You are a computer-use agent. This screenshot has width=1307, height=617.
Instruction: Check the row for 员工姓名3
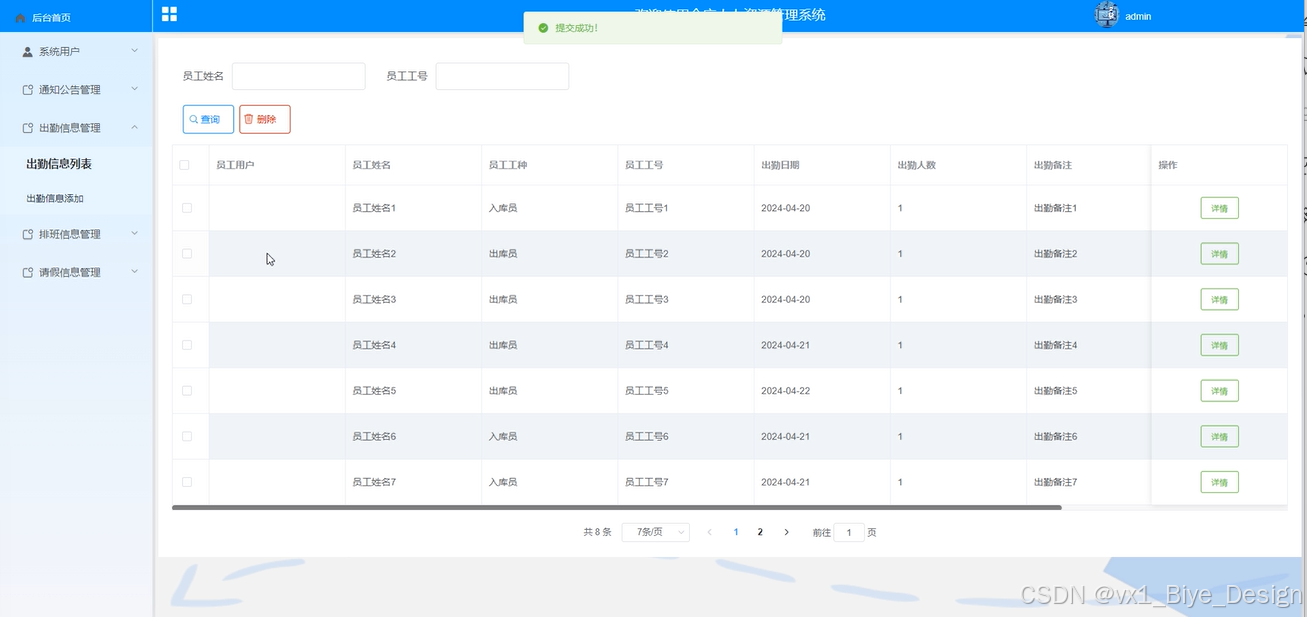click(187, 299)
